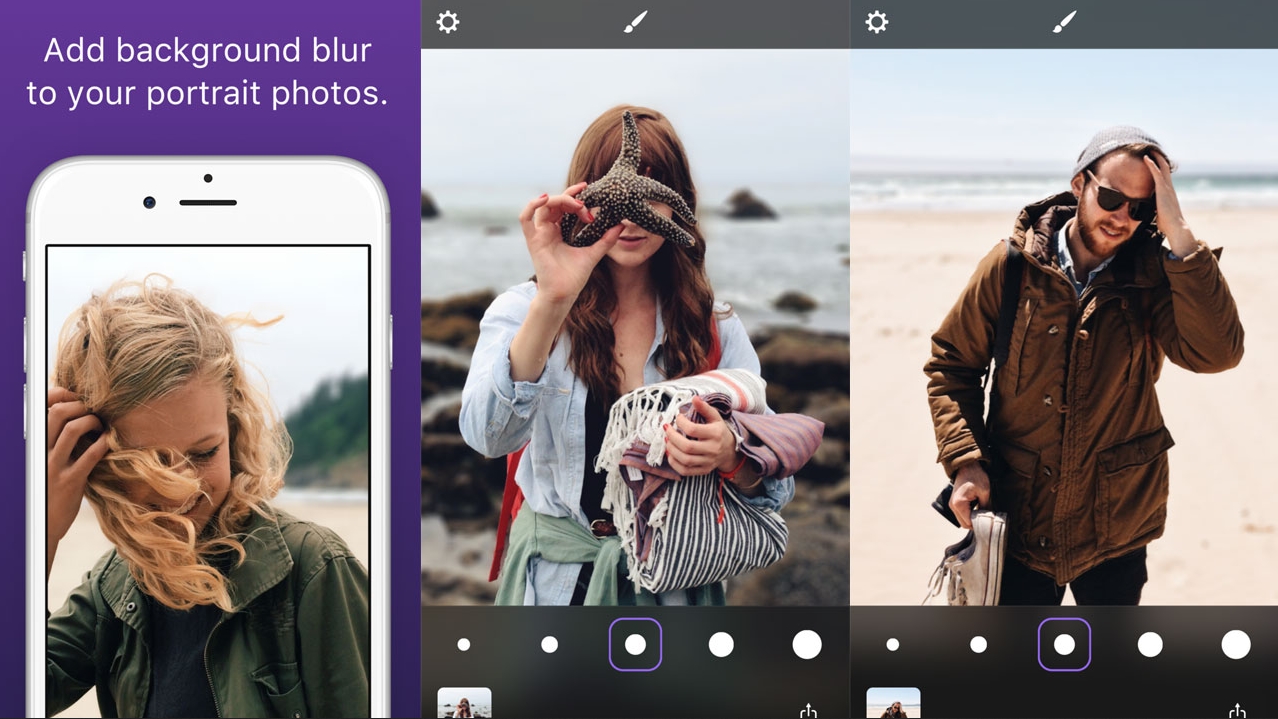Open the photo thumbnail below the beach man screen's blur dots
This screenshot has width=1278, height=719.
pyautogui.click(x=893, y=703)
